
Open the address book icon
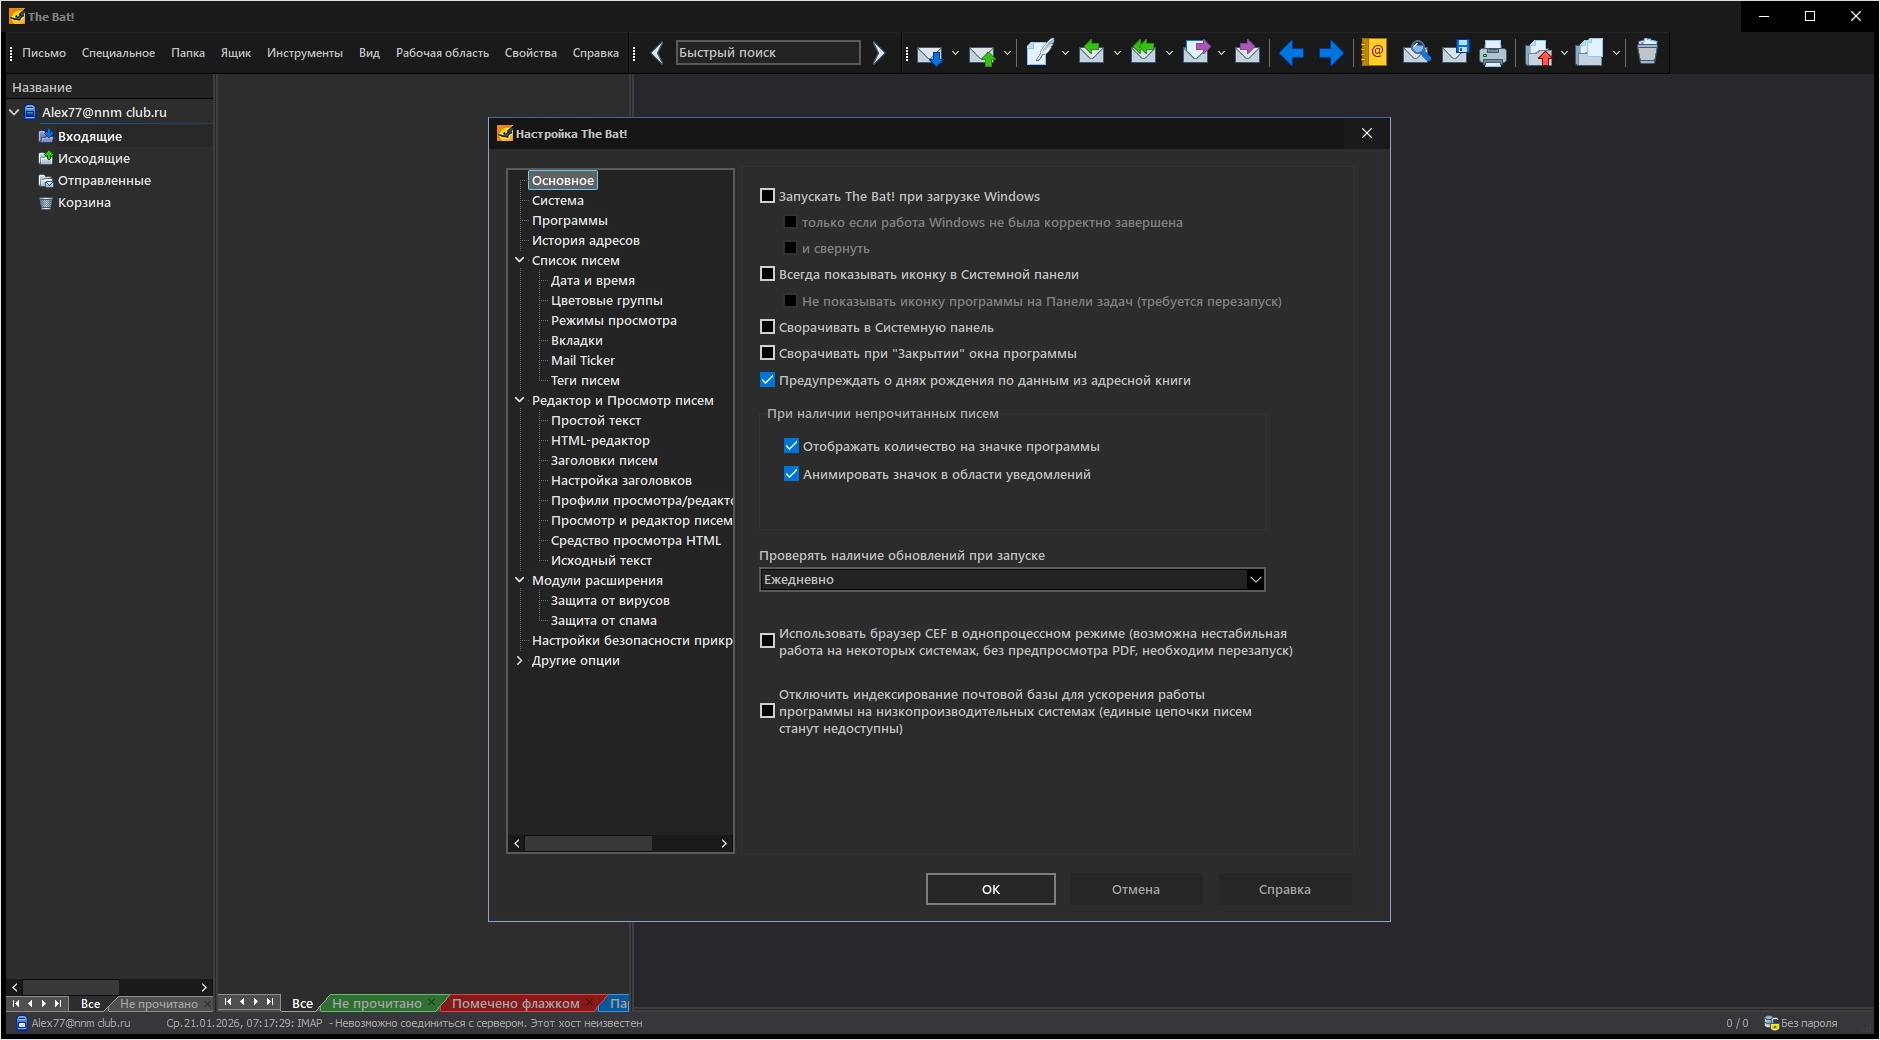pos(1374,53)
